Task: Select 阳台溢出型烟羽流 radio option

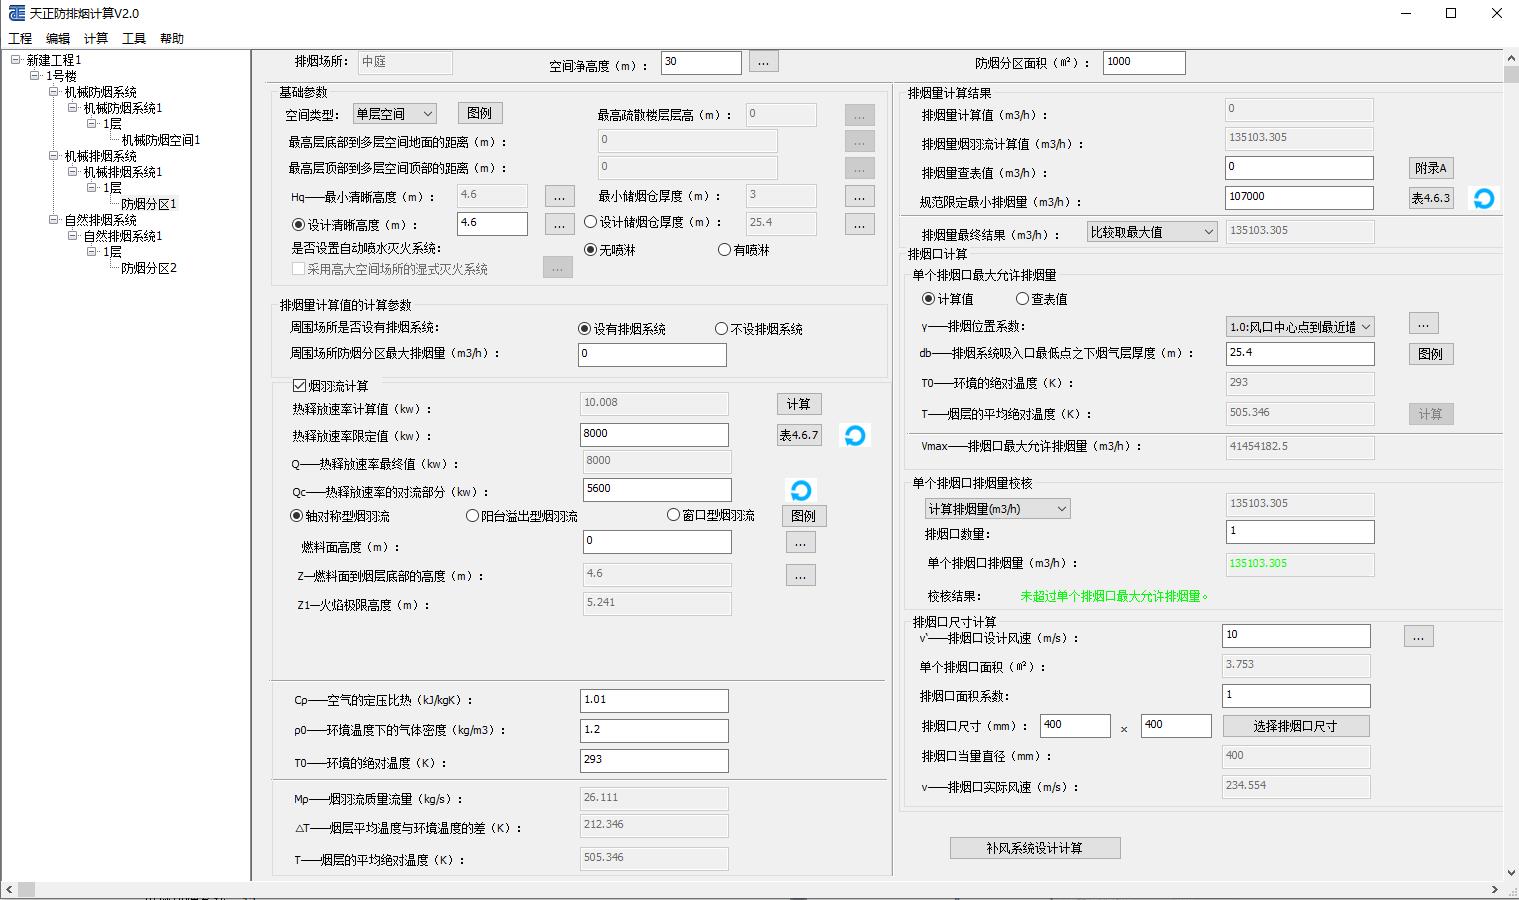Action: [x=473, y=516]
